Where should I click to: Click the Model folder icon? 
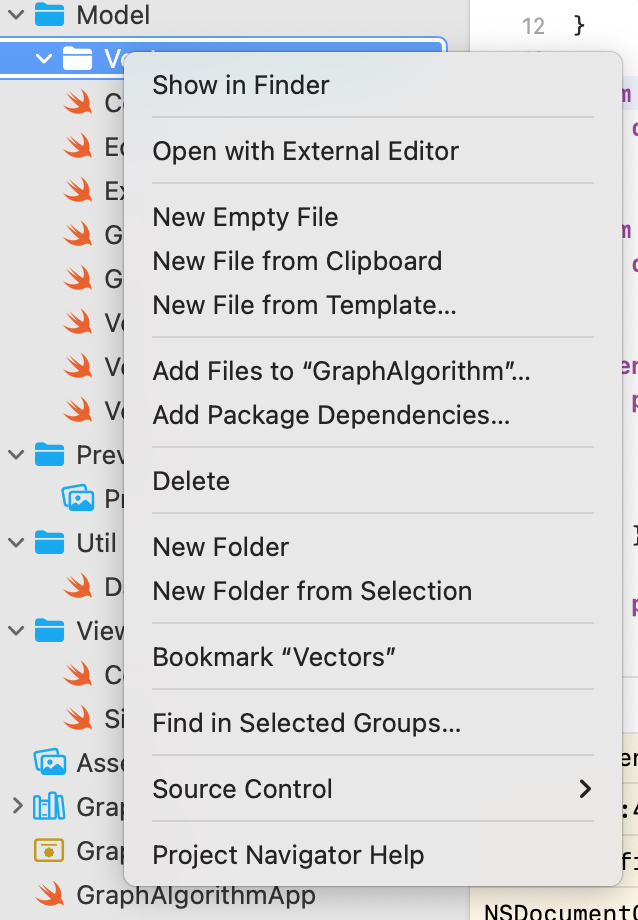point(49,15)
